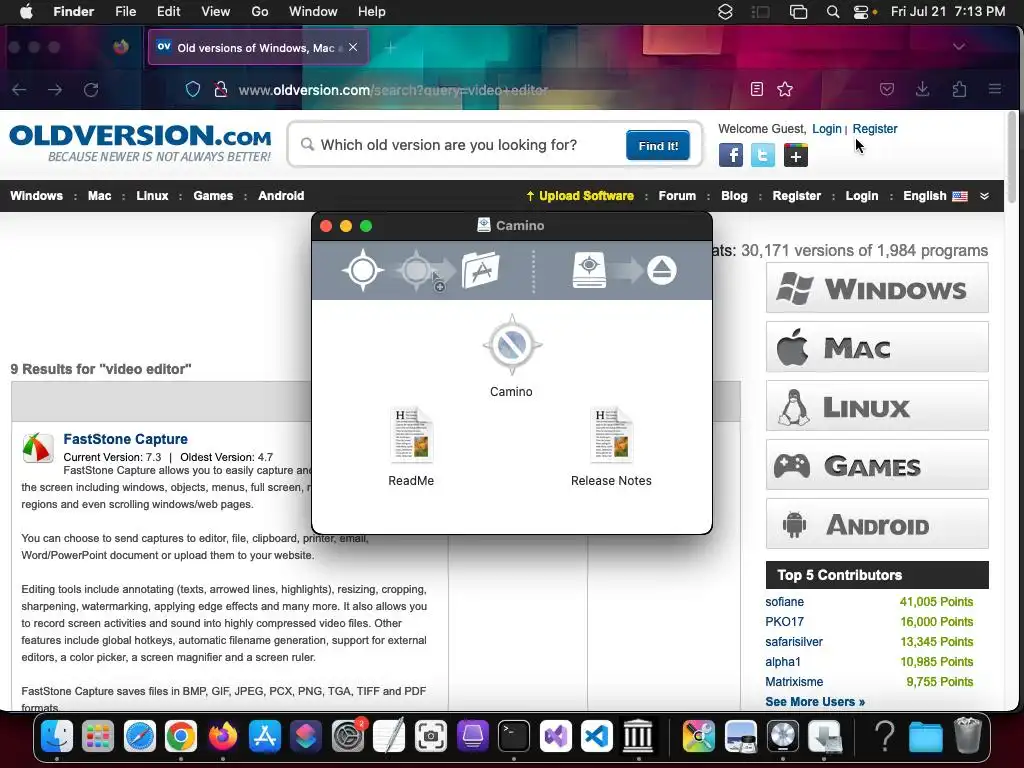Open the Help menu in menu bar
The image size is (1024, 768).
click(372, 12)
